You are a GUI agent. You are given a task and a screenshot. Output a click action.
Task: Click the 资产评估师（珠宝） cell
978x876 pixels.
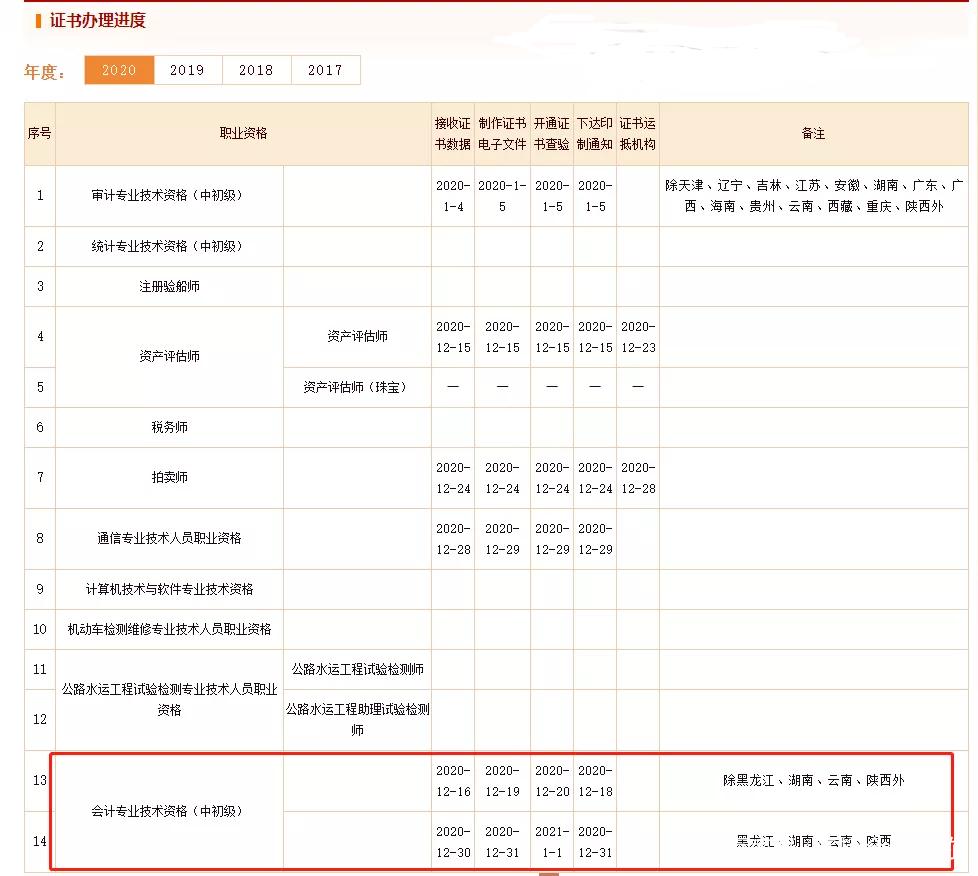click(357, 387)
